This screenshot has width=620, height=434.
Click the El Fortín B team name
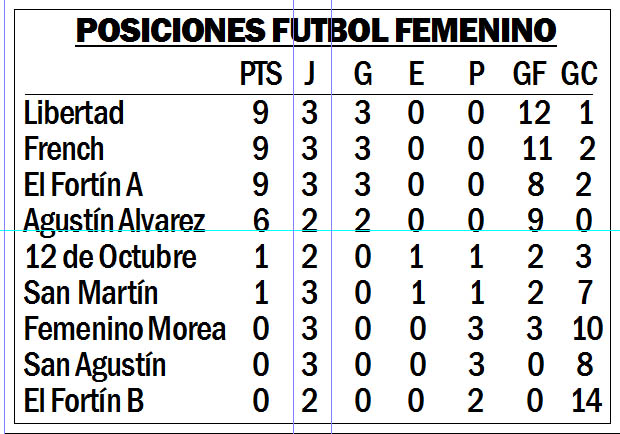(84, 401)
